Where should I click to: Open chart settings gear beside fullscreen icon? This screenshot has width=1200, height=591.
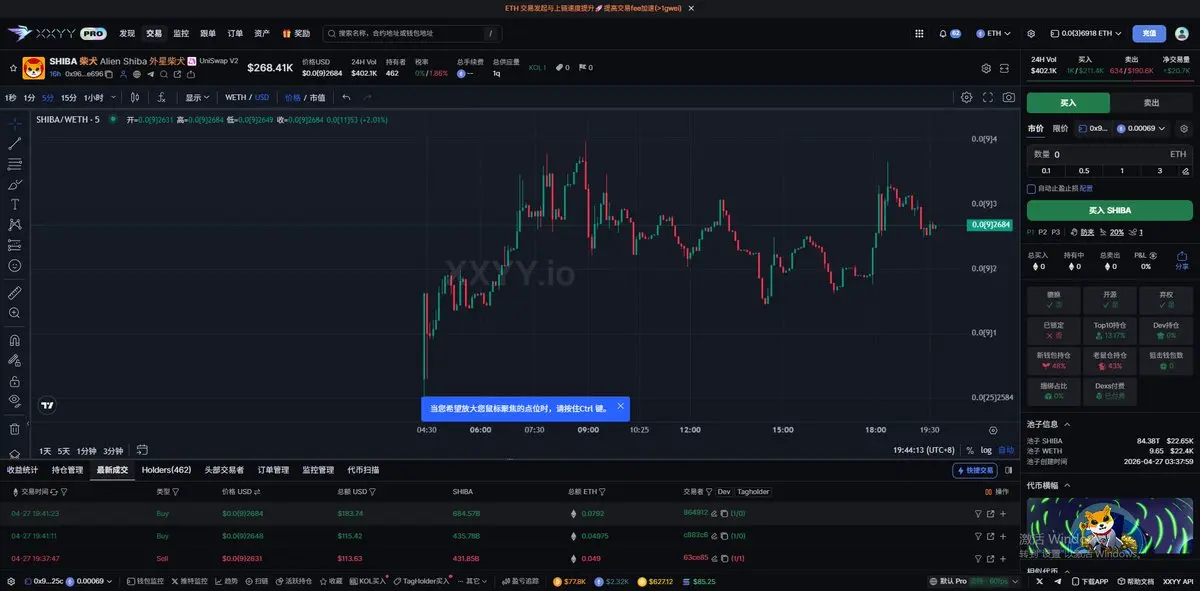coord(966,97)
